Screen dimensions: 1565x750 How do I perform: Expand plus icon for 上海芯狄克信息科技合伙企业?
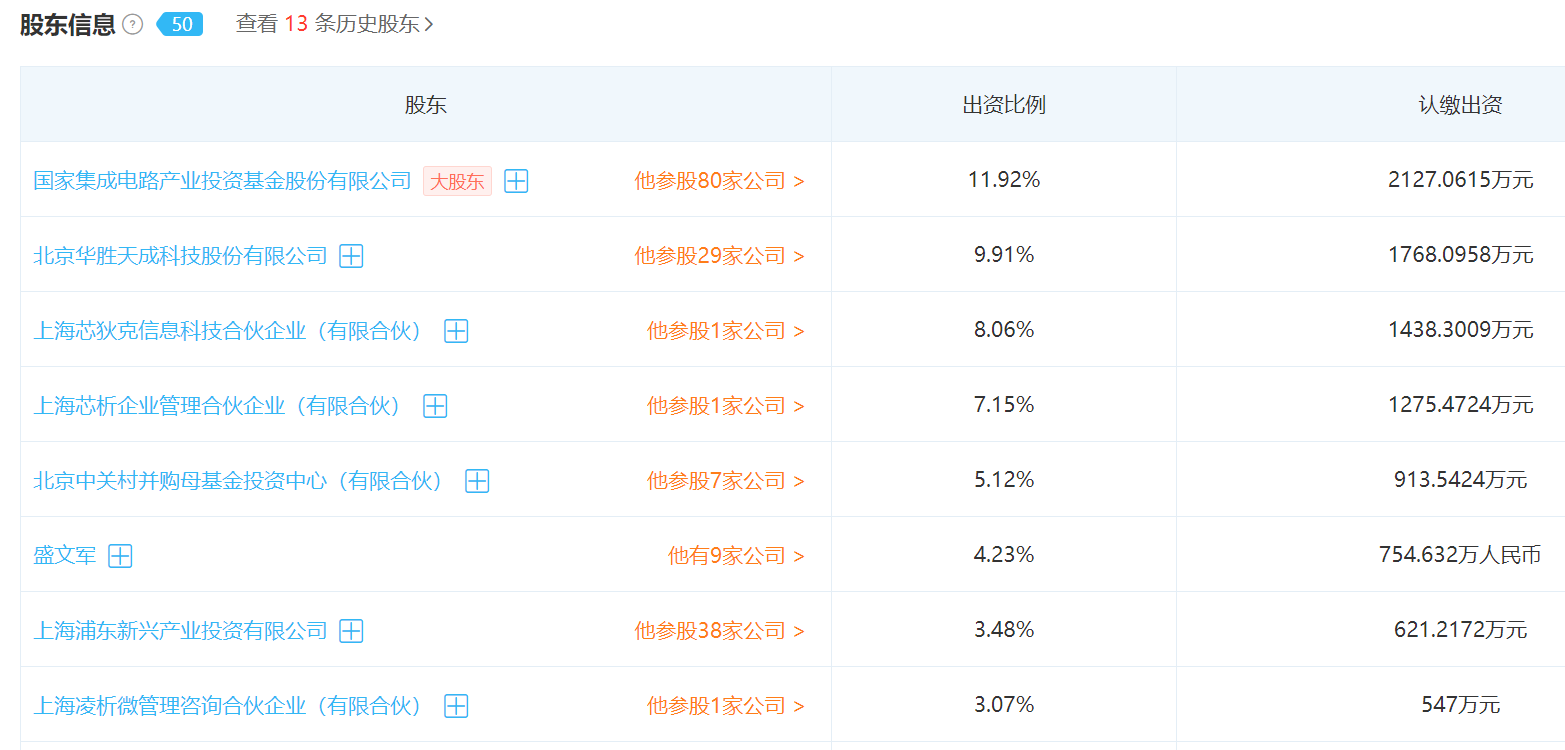coord(456,331)
